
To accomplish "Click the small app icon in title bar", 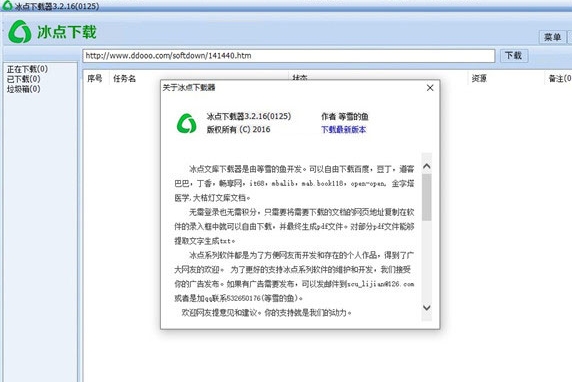I will coord(7,6).
